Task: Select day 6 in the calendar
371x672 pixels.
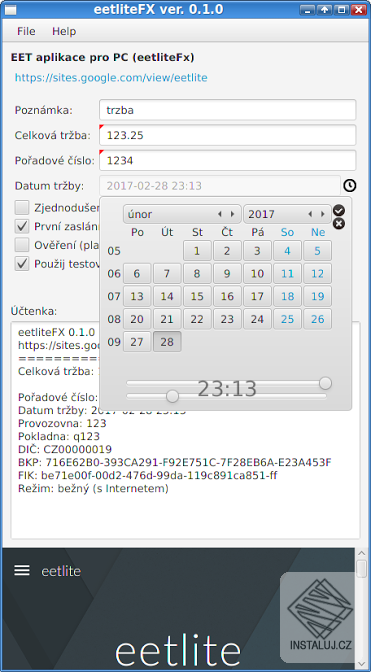Action: click(137, 273)
